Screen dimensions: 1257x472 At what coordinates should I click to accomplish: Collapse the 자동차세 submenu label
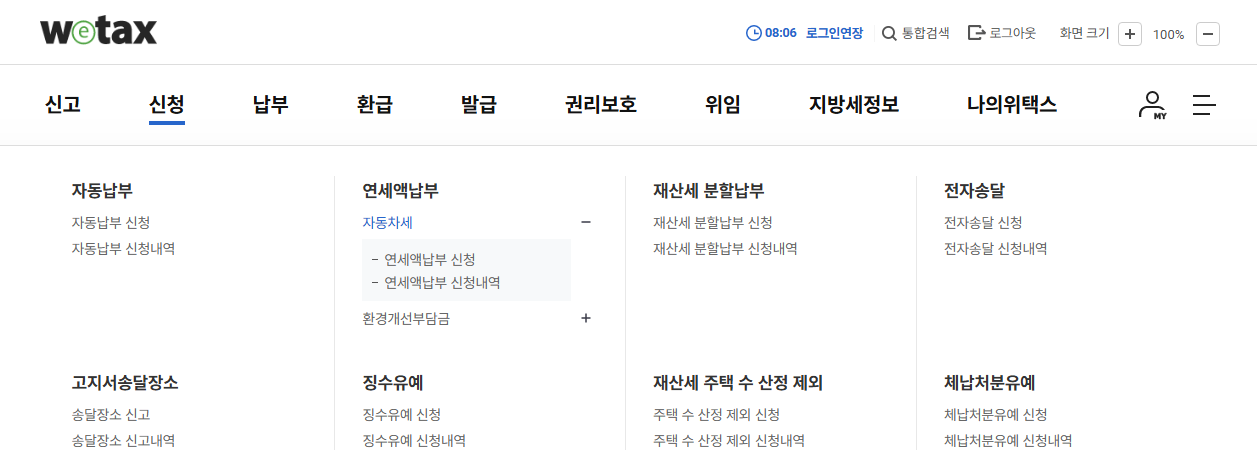pyautogui.click(x=388, y=223)
